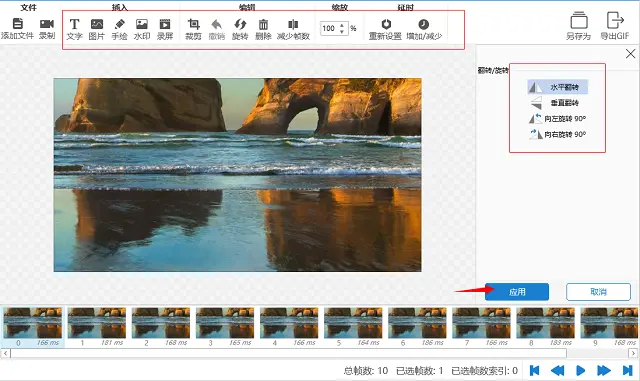Select frame 9 thumbnail in timeline
Screen dimensions: 640x381
[x=609, y=323]
